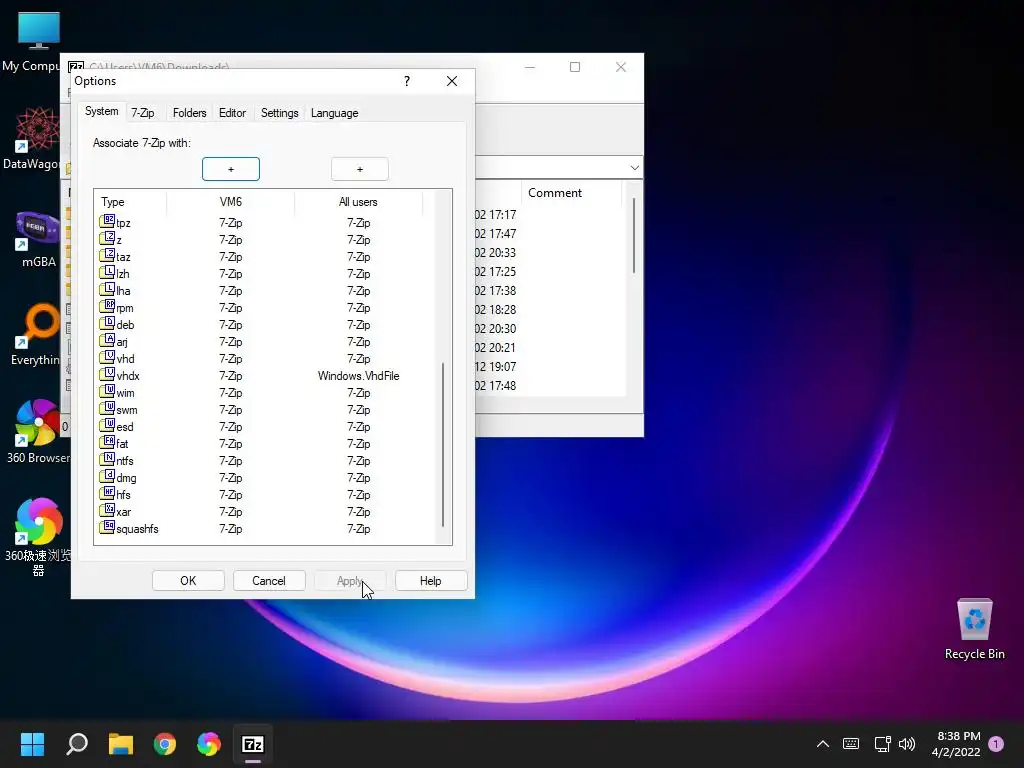
Task: Click the esd file type icon
Action: 107,425
